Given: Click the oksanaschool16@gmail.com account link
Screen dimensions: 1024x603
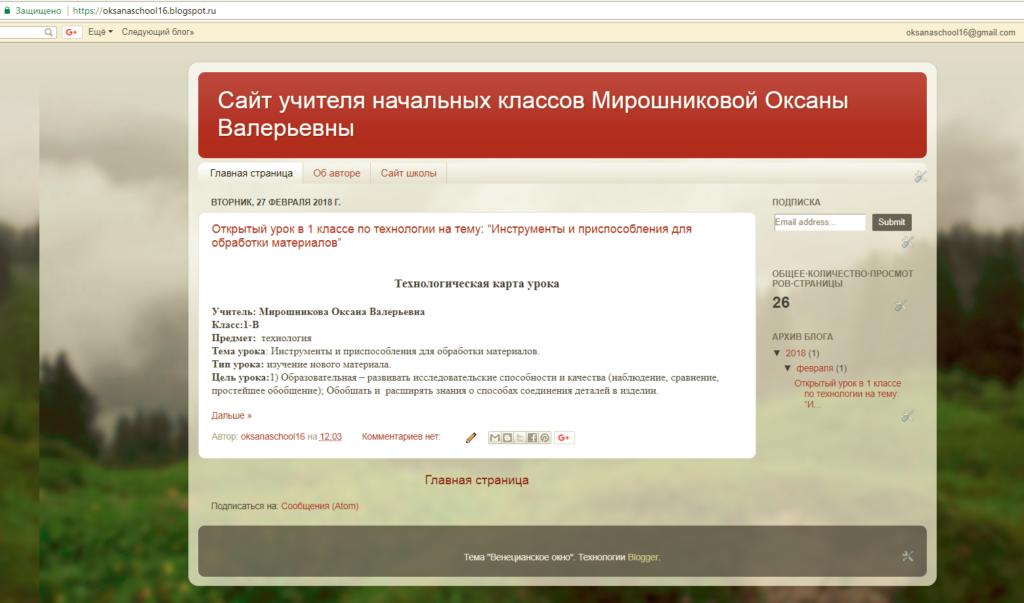Looking at the screenshot, I should pyautogui.click(x=960, y=33).
